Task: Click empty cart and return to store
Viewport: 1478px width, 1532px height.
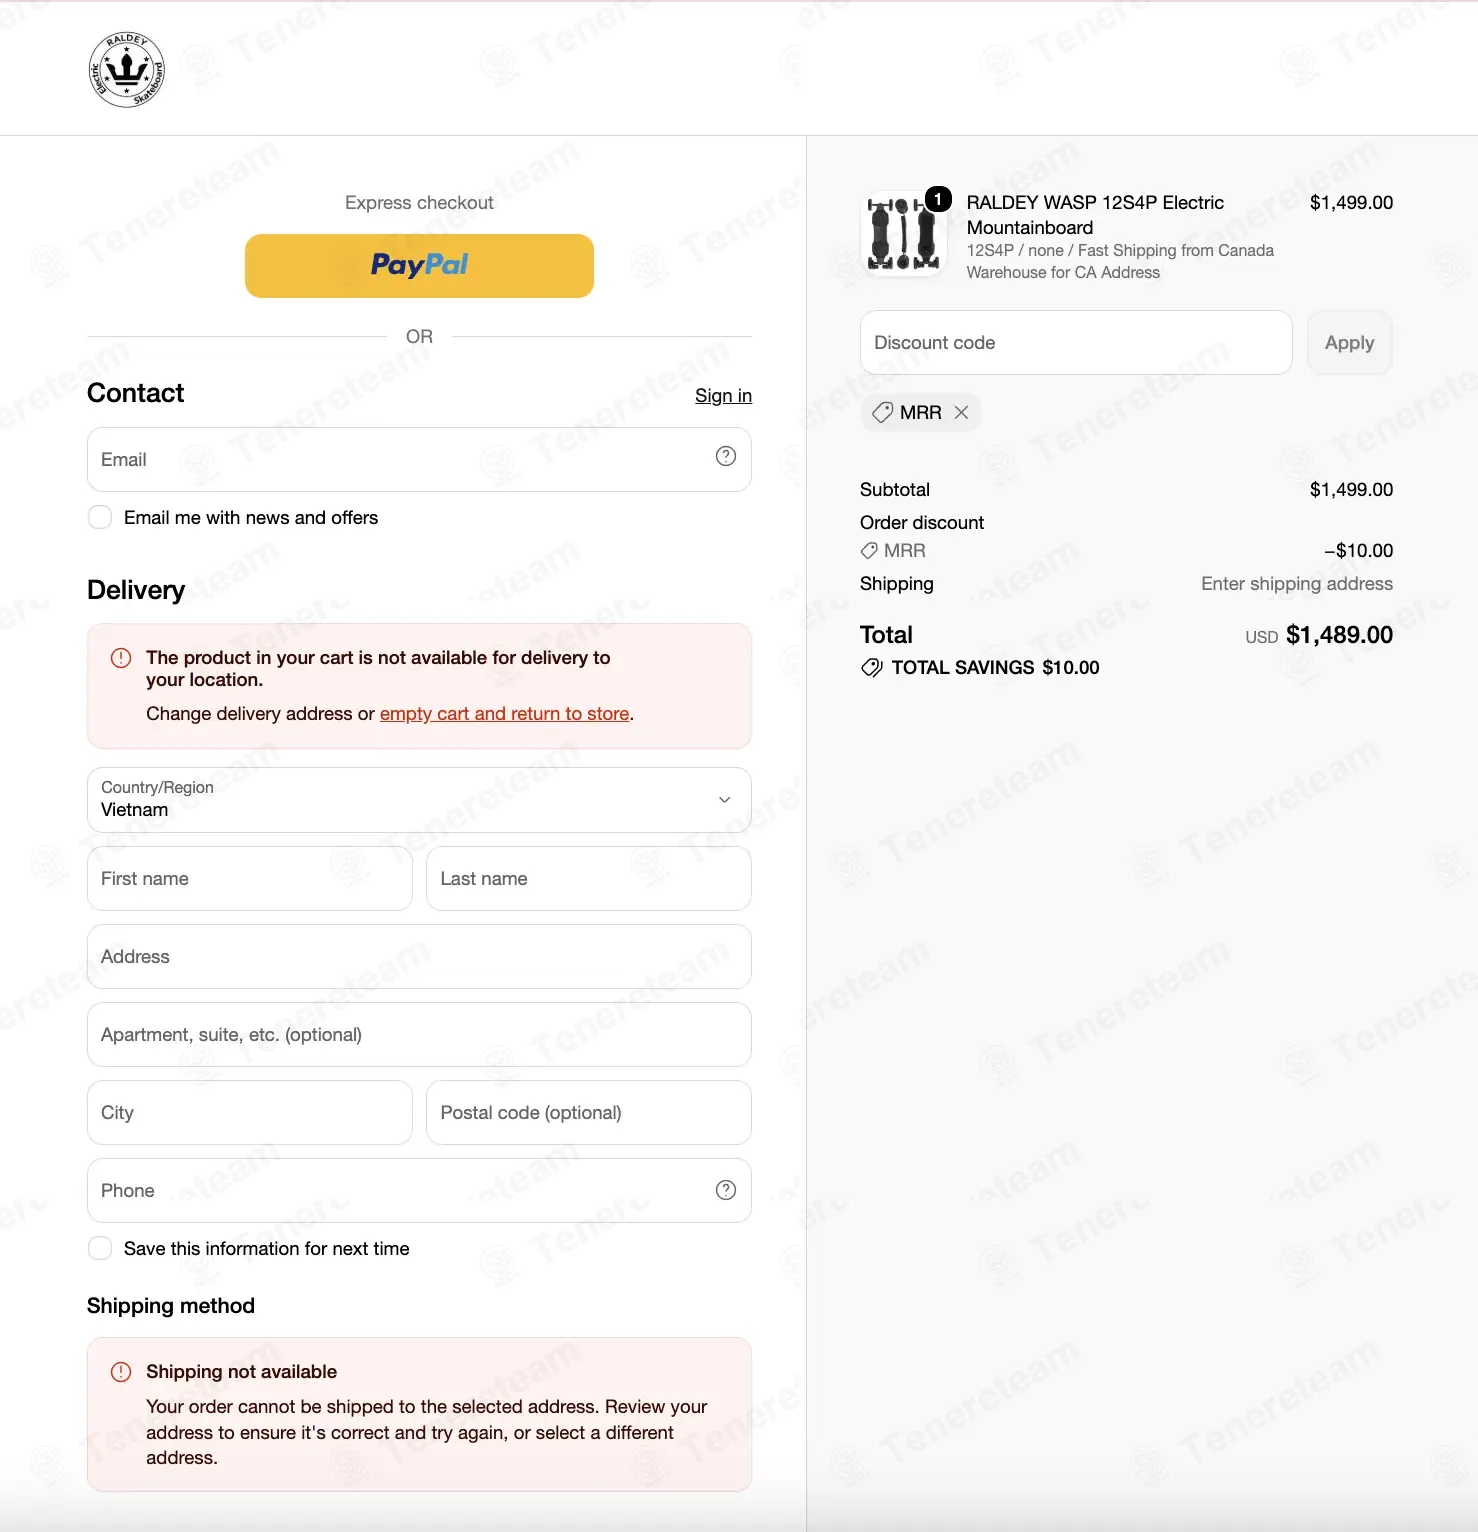Action: [505, 714]
